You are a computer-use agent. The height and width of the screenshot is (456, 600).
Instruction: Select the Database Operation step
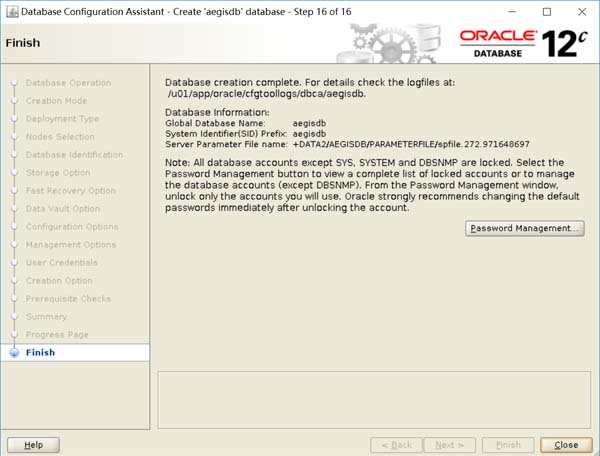(68, 83)
